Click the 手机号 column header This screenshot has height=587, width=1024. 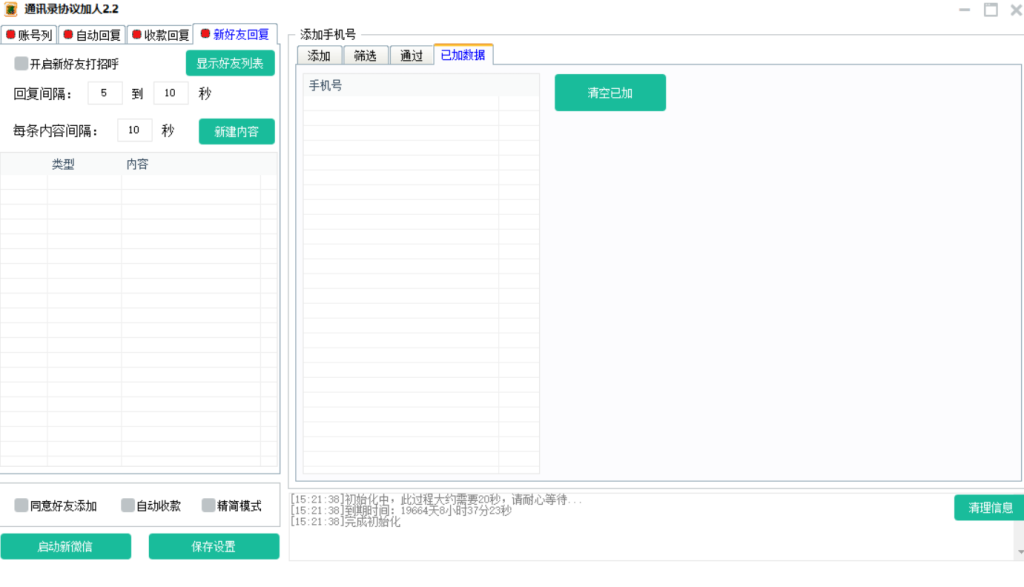pyautogui.click(x=400, y=86)
